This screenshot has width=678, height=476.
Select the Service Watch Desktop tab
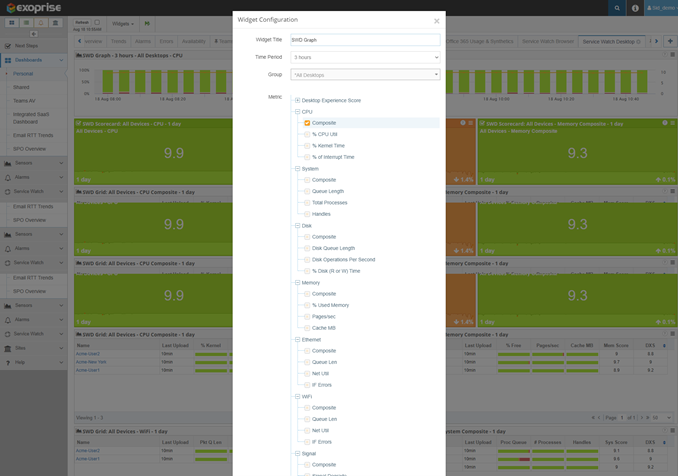(611, 42)
